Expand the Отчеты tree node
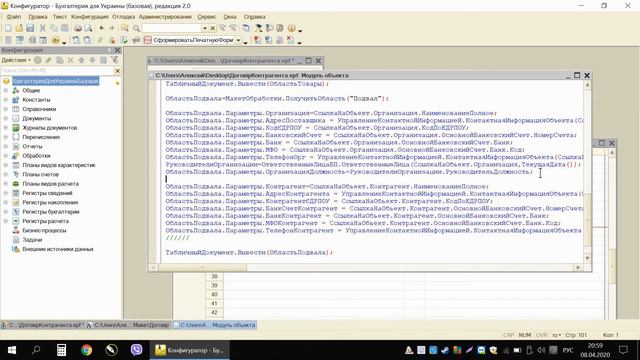The width and height of the screenshot is (640, 360). pos(6,146)
